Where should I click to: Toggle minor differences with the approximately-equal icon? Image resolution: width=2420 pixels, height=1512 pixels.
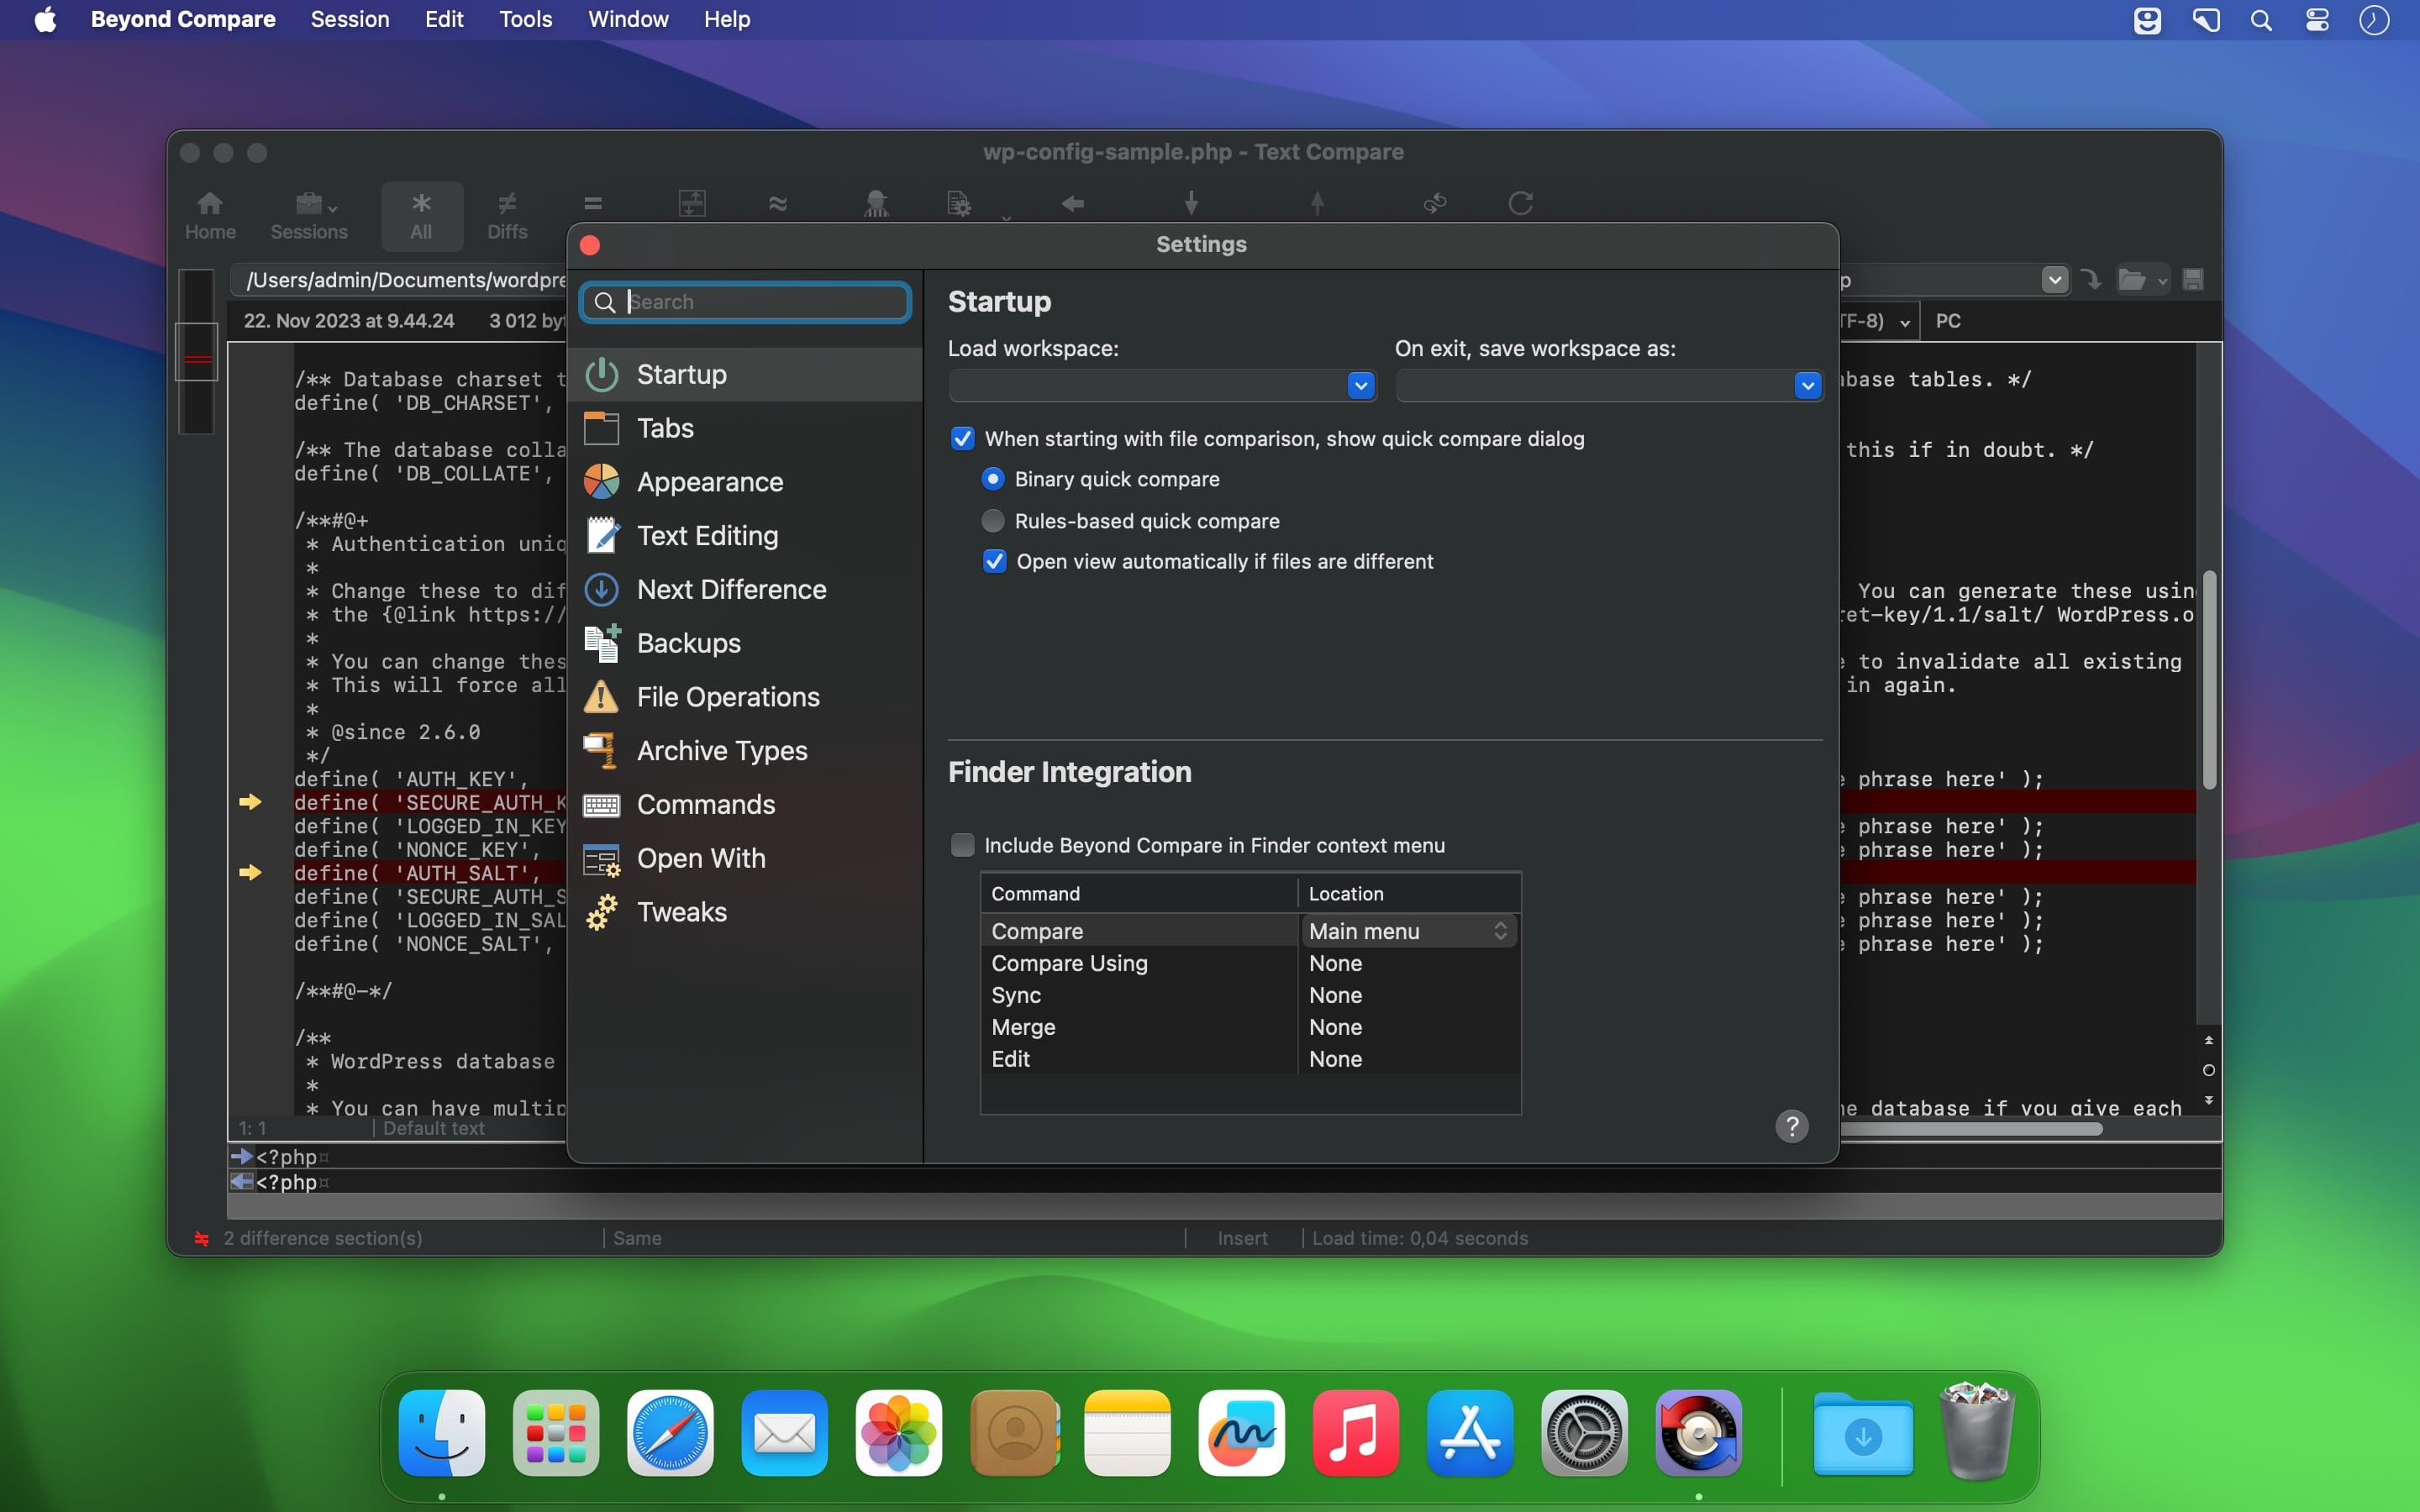click(x=778, y=204)
